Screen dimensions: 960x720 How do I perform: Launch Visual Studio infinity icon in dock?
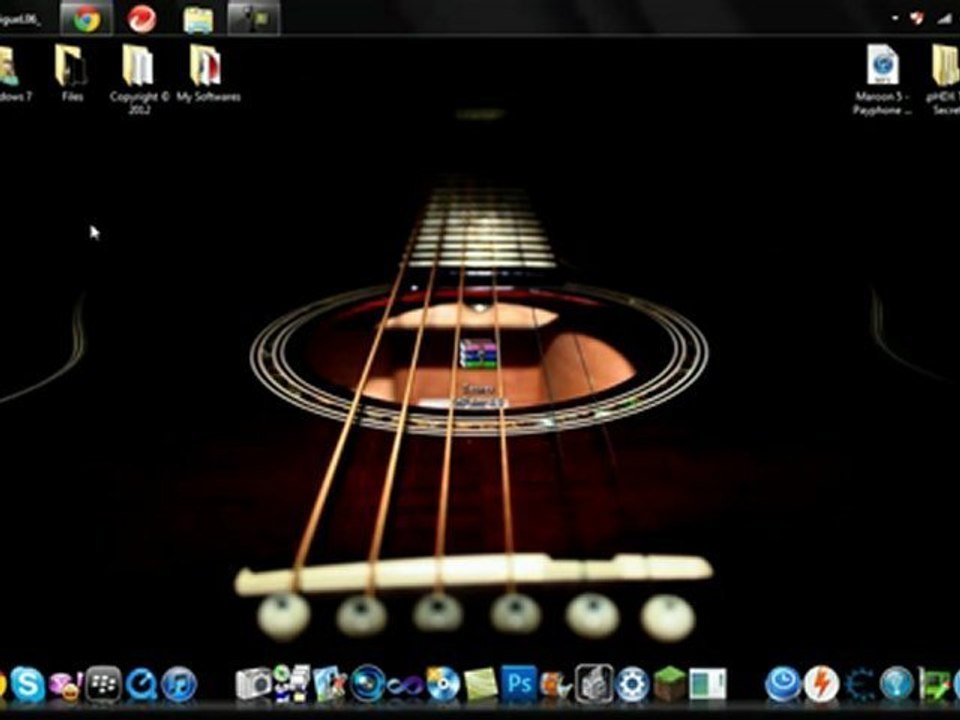tap(405, 685)
